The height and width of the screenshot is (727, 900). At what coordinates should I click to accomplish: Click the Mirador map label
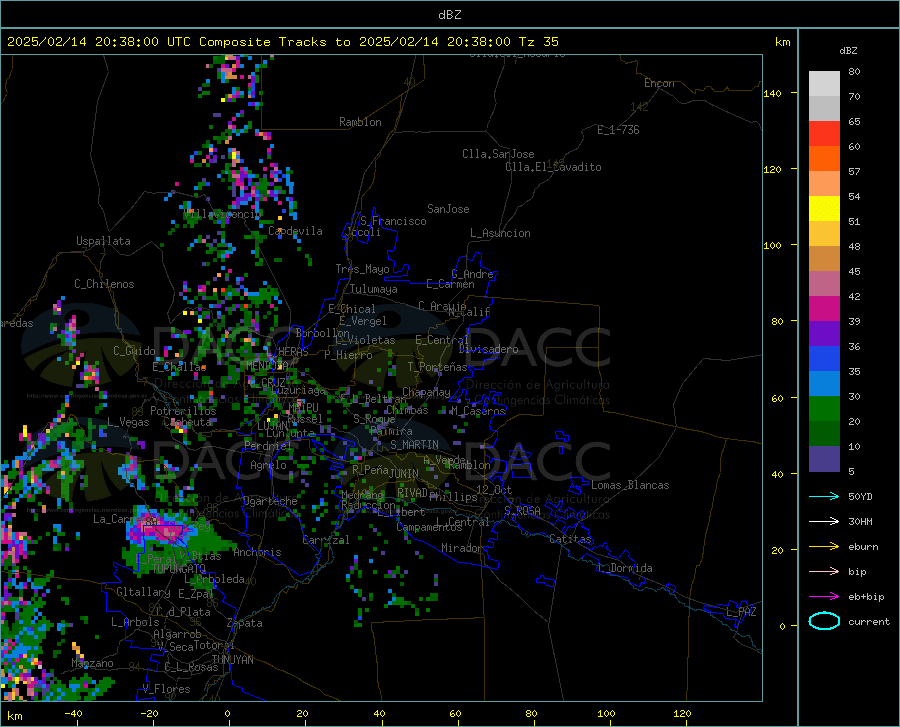point(461,548)
